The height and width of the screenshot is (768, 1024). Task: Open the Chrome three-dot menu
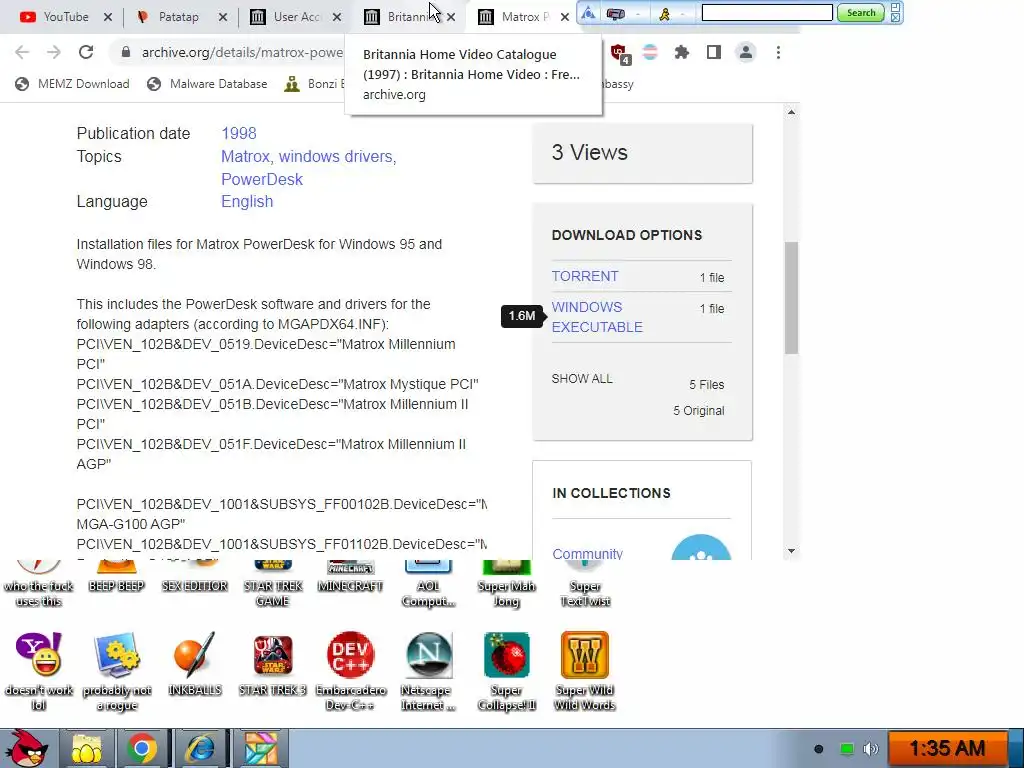(x=778, y=52)
